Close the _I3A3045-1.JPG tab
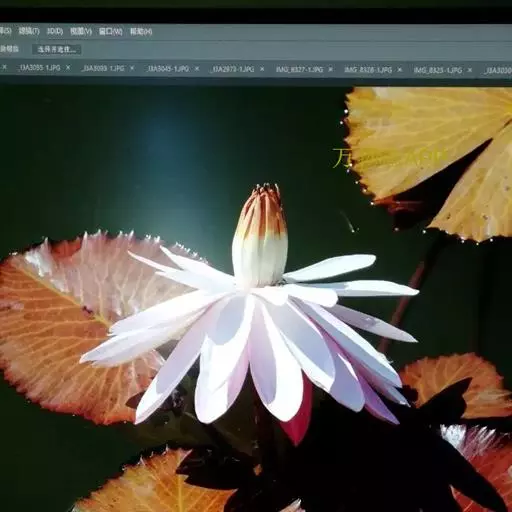512x512 pixels. (197, 69)
